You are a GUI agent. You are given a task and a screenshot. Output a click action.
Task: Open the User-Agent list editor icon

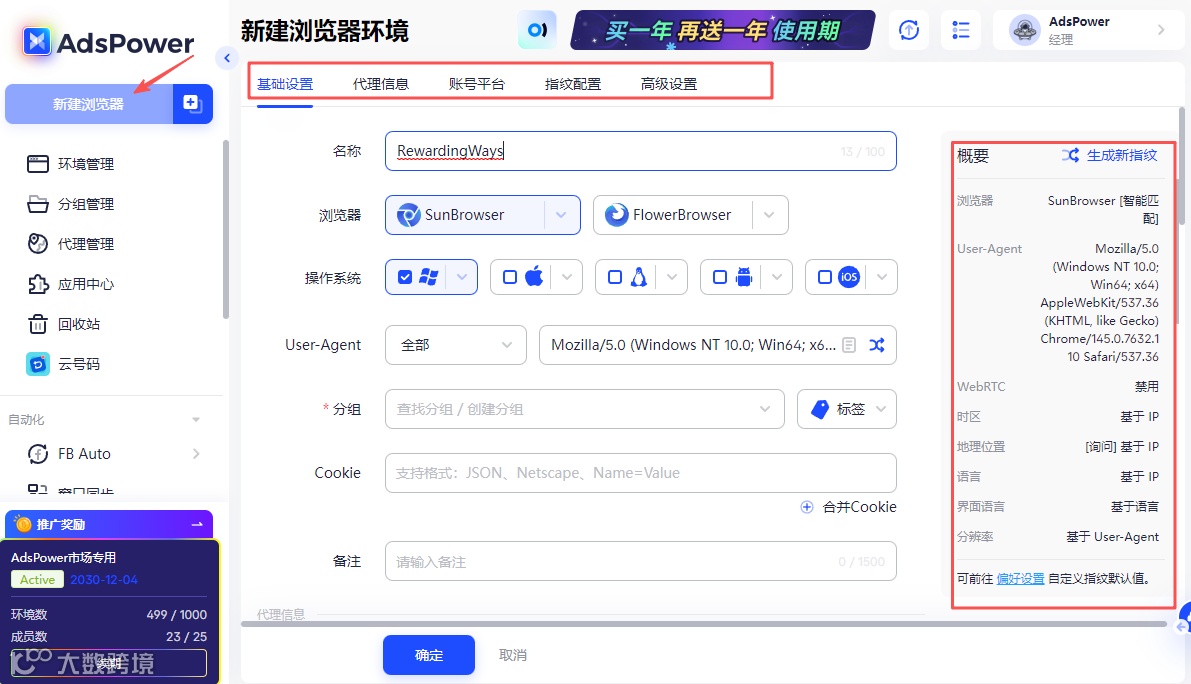(x=850, y=345)
